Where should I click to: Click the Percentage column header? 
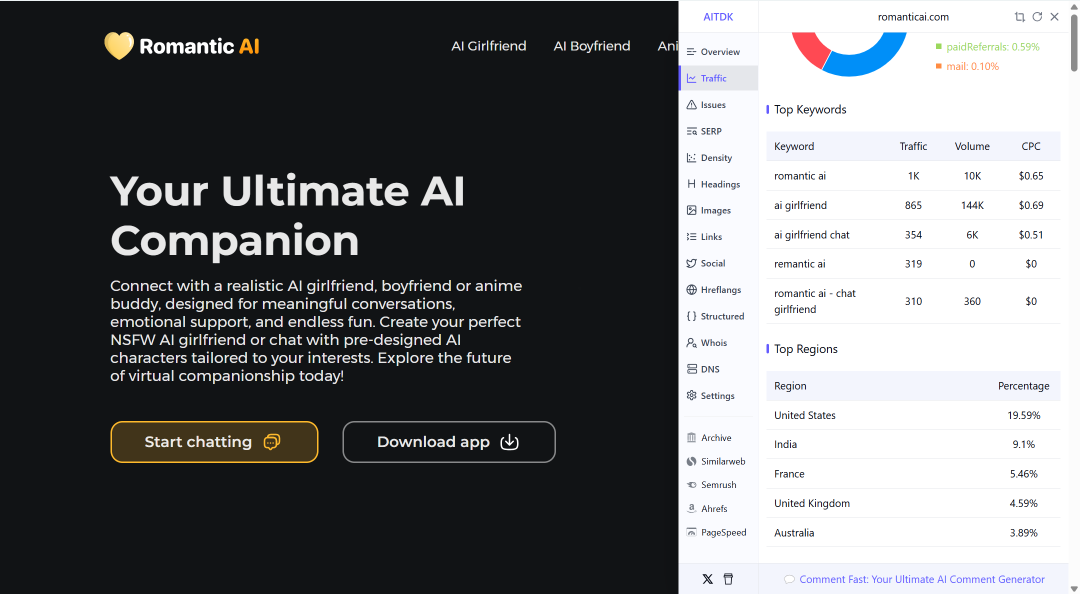tap(1024, 386)
